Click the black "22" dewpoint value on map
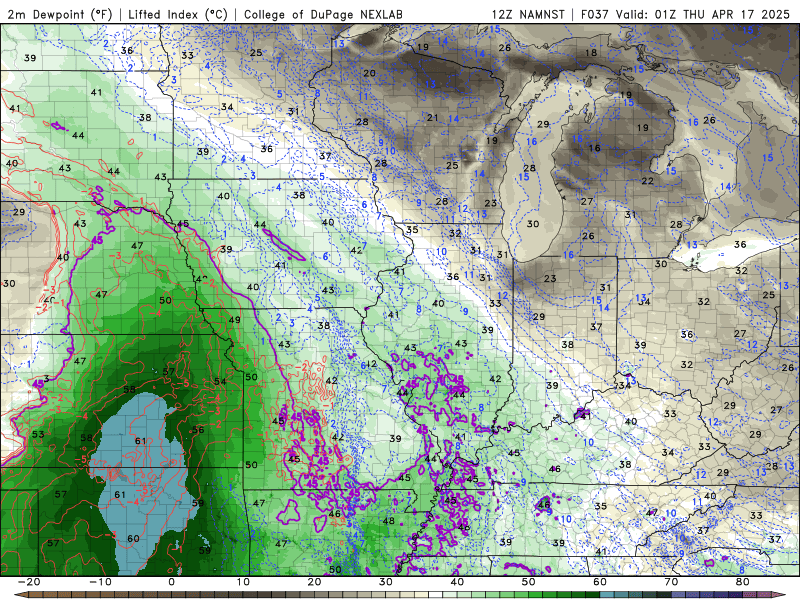 [x=647, y=181]
